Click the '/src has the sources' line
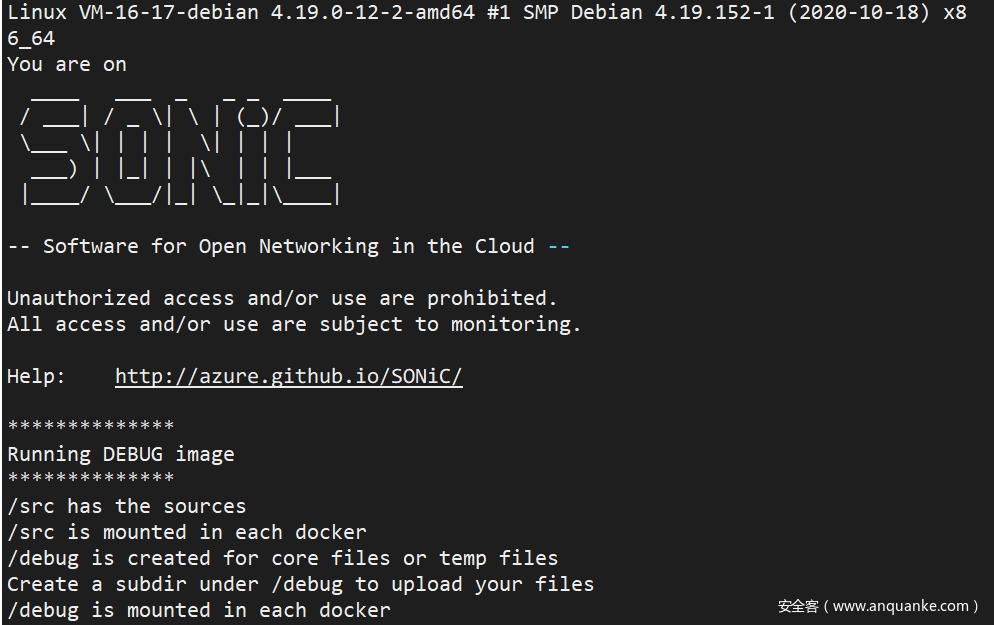The image size is (994, 625). (126, 506)
